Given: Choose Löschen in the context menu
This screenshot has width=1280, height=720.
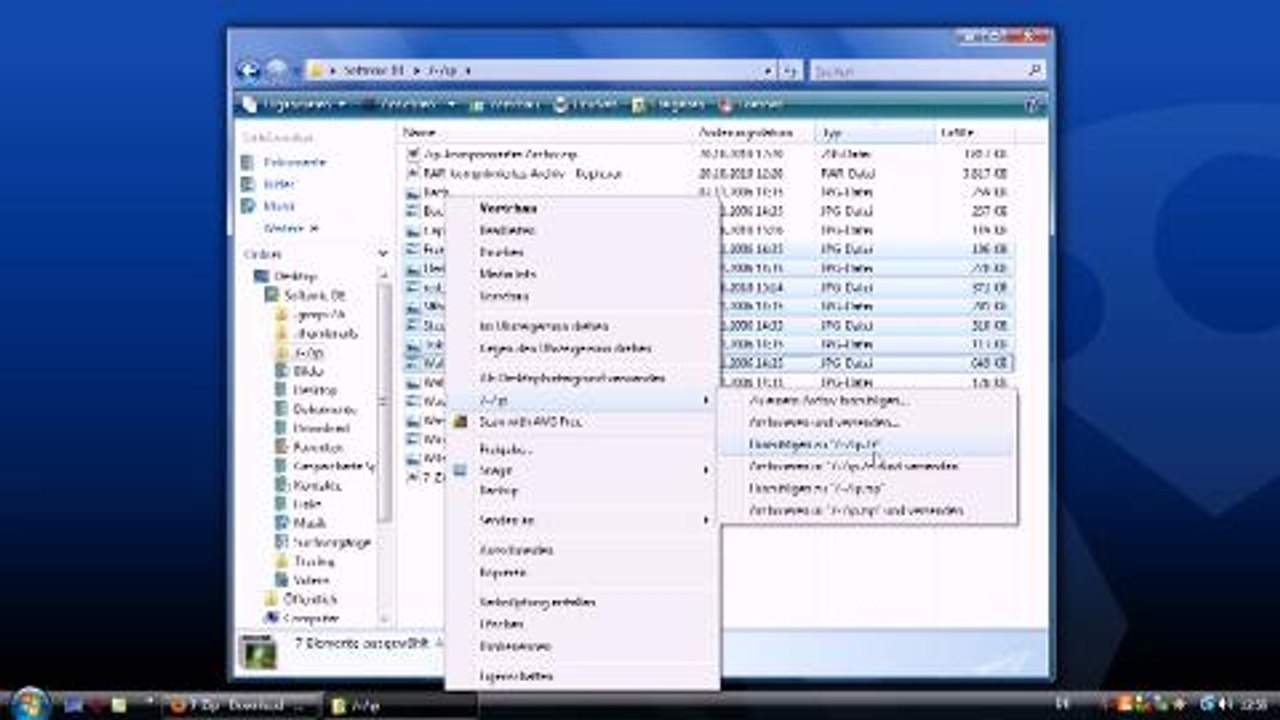Looking at the screenshot, I should pyautogui.click(x=581, y=624).
